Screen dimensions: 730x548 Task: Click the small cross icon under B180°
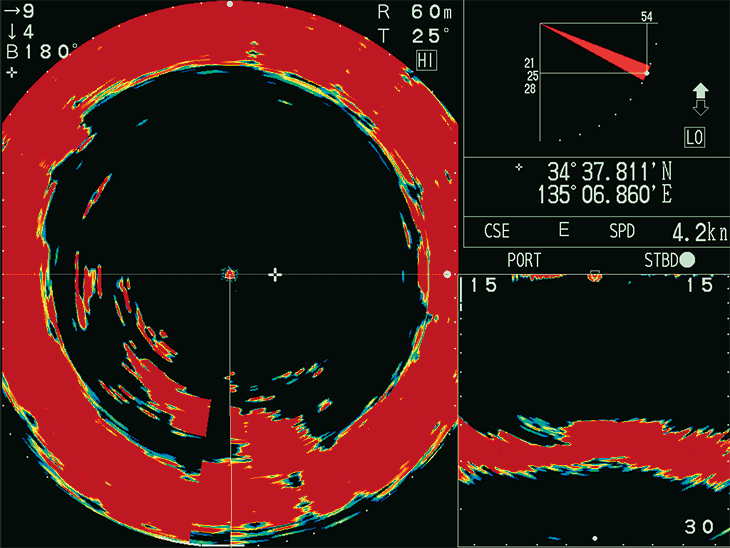(12, 73)
